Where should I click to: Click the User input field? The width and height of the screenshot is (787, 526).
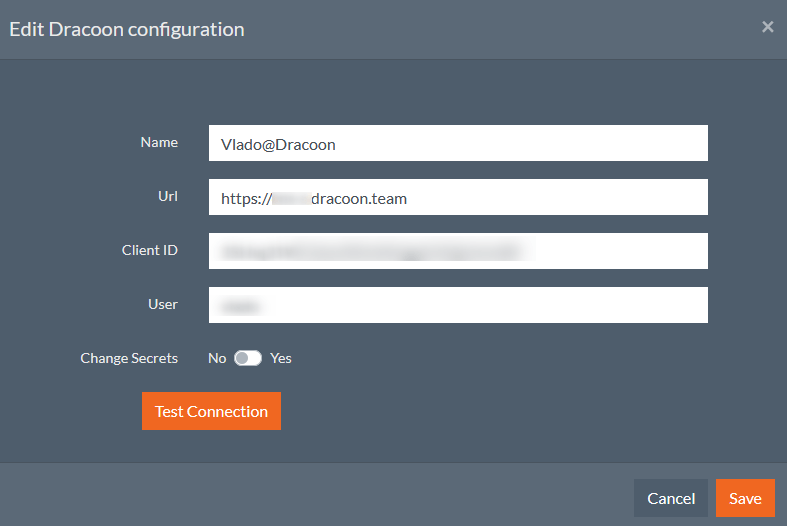click(x=458, y=305)
